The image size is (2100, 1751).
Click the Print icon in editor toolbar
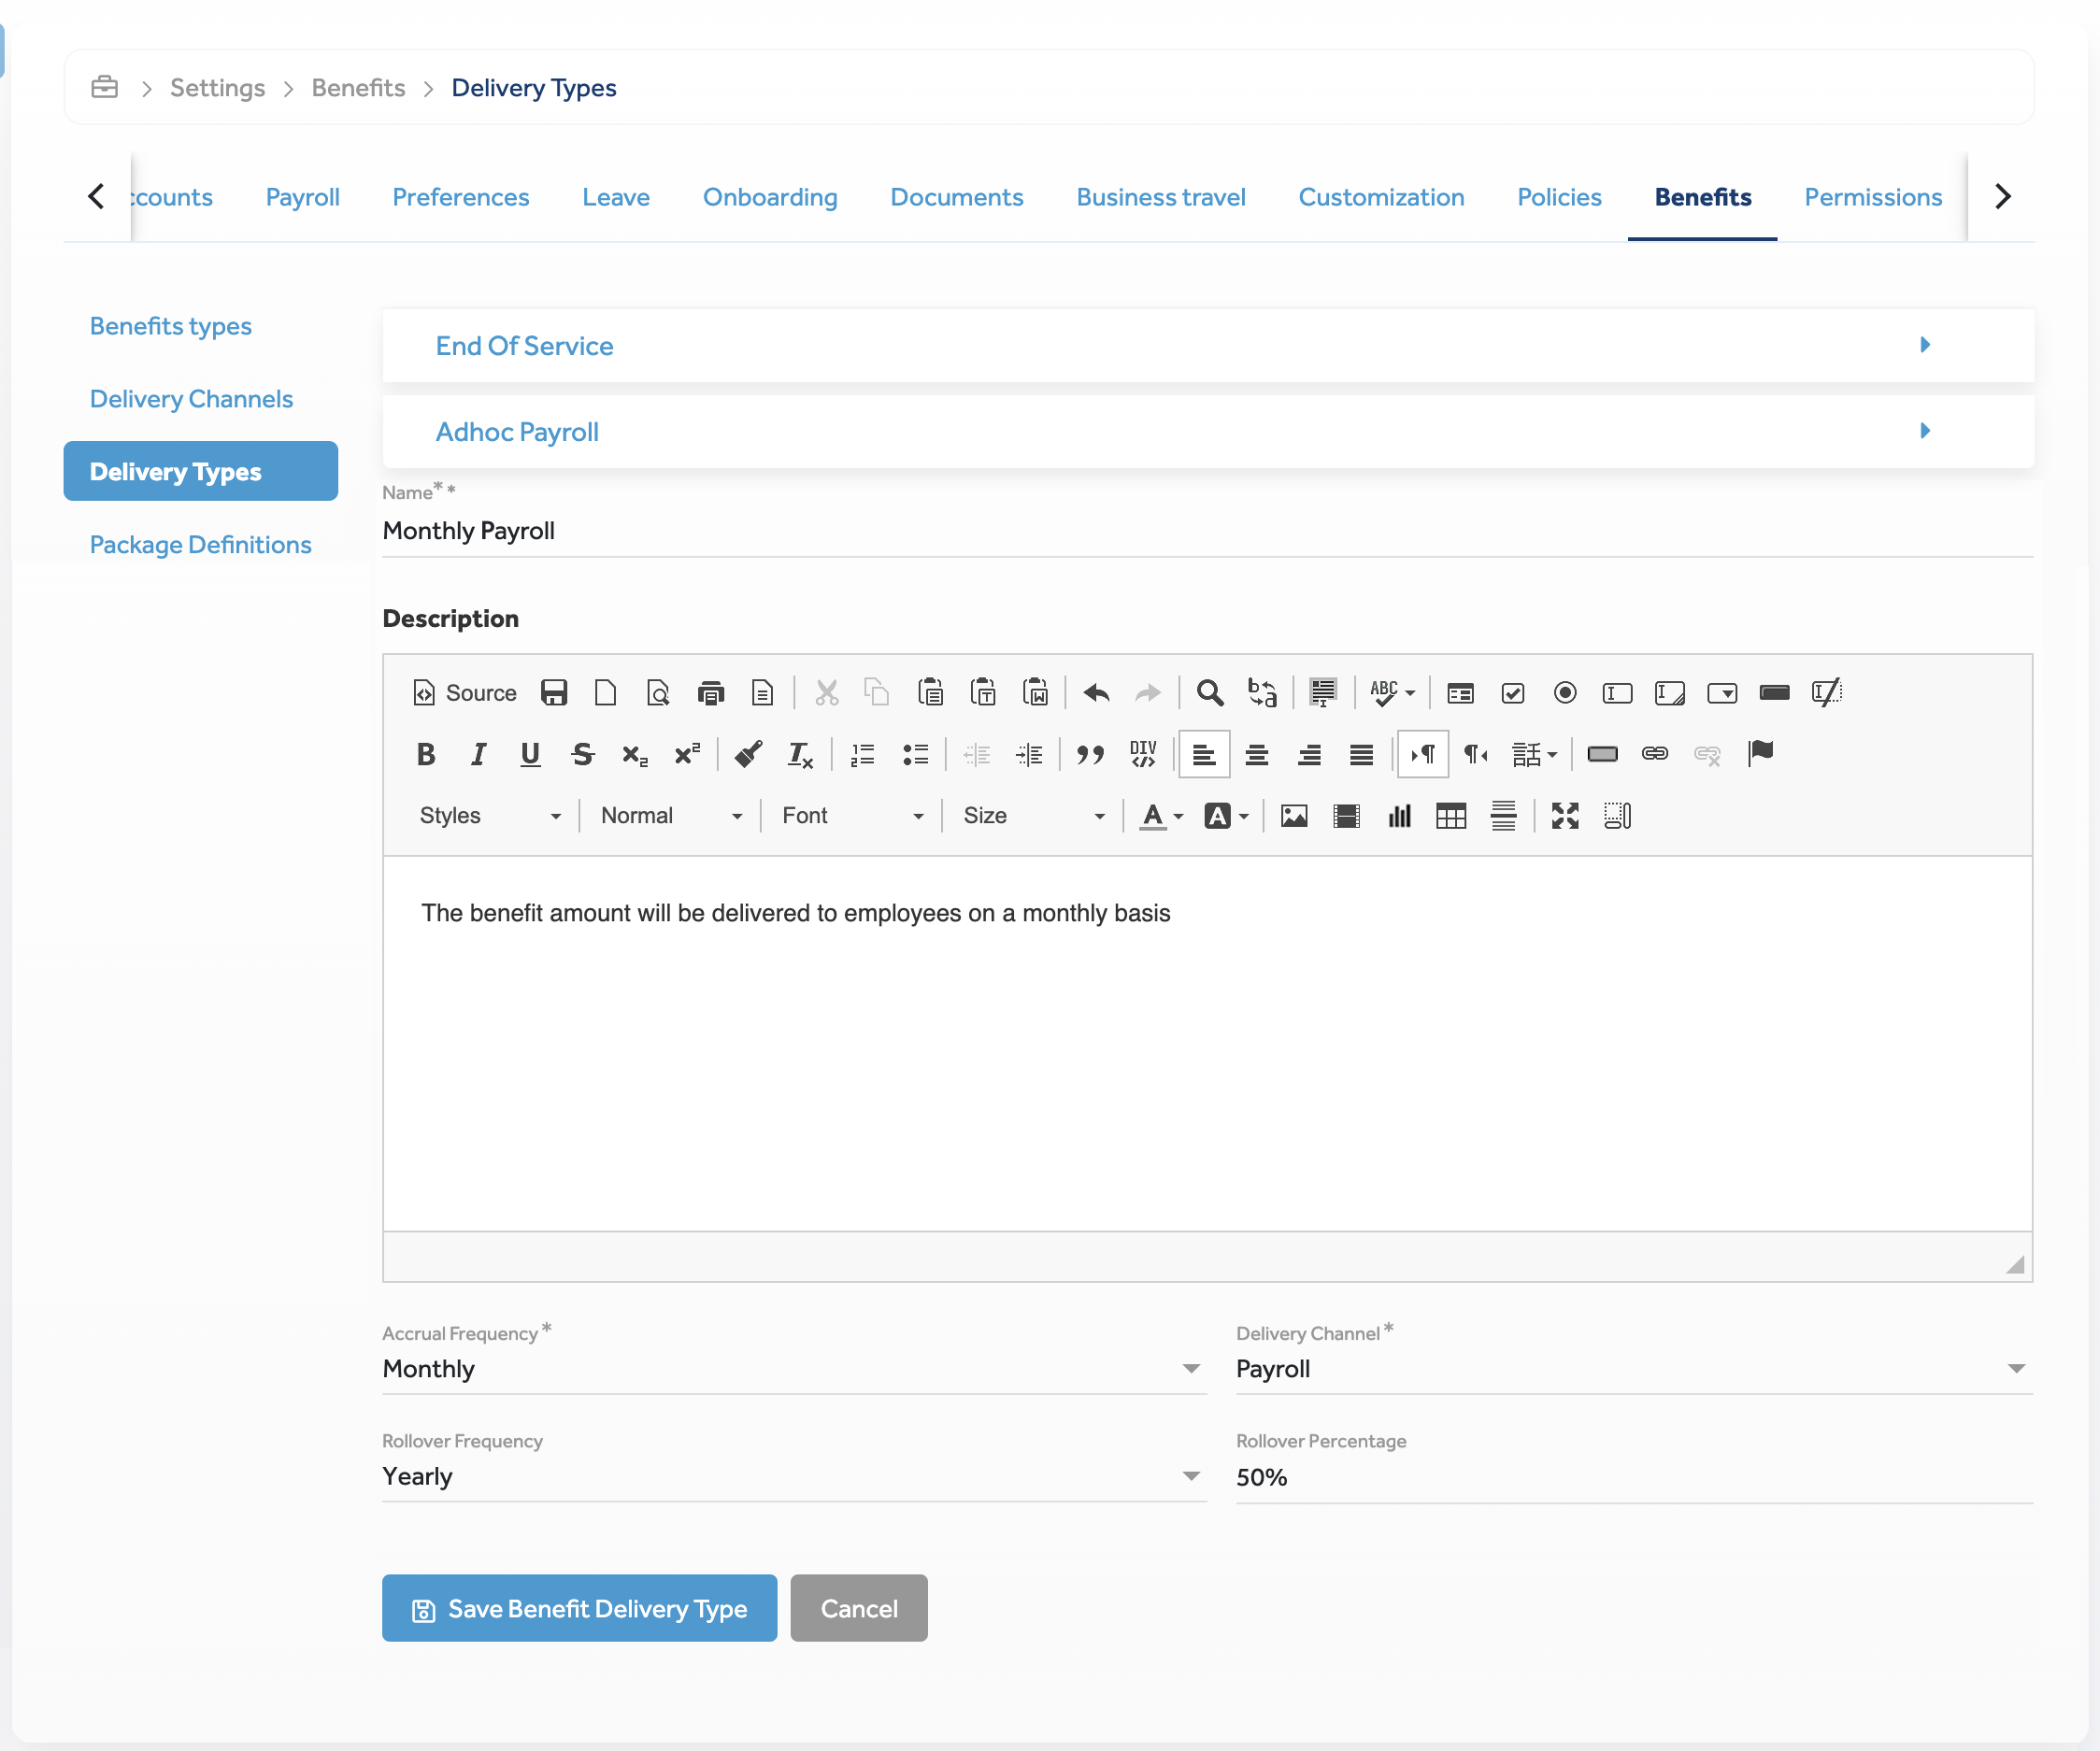click(711, 693)
